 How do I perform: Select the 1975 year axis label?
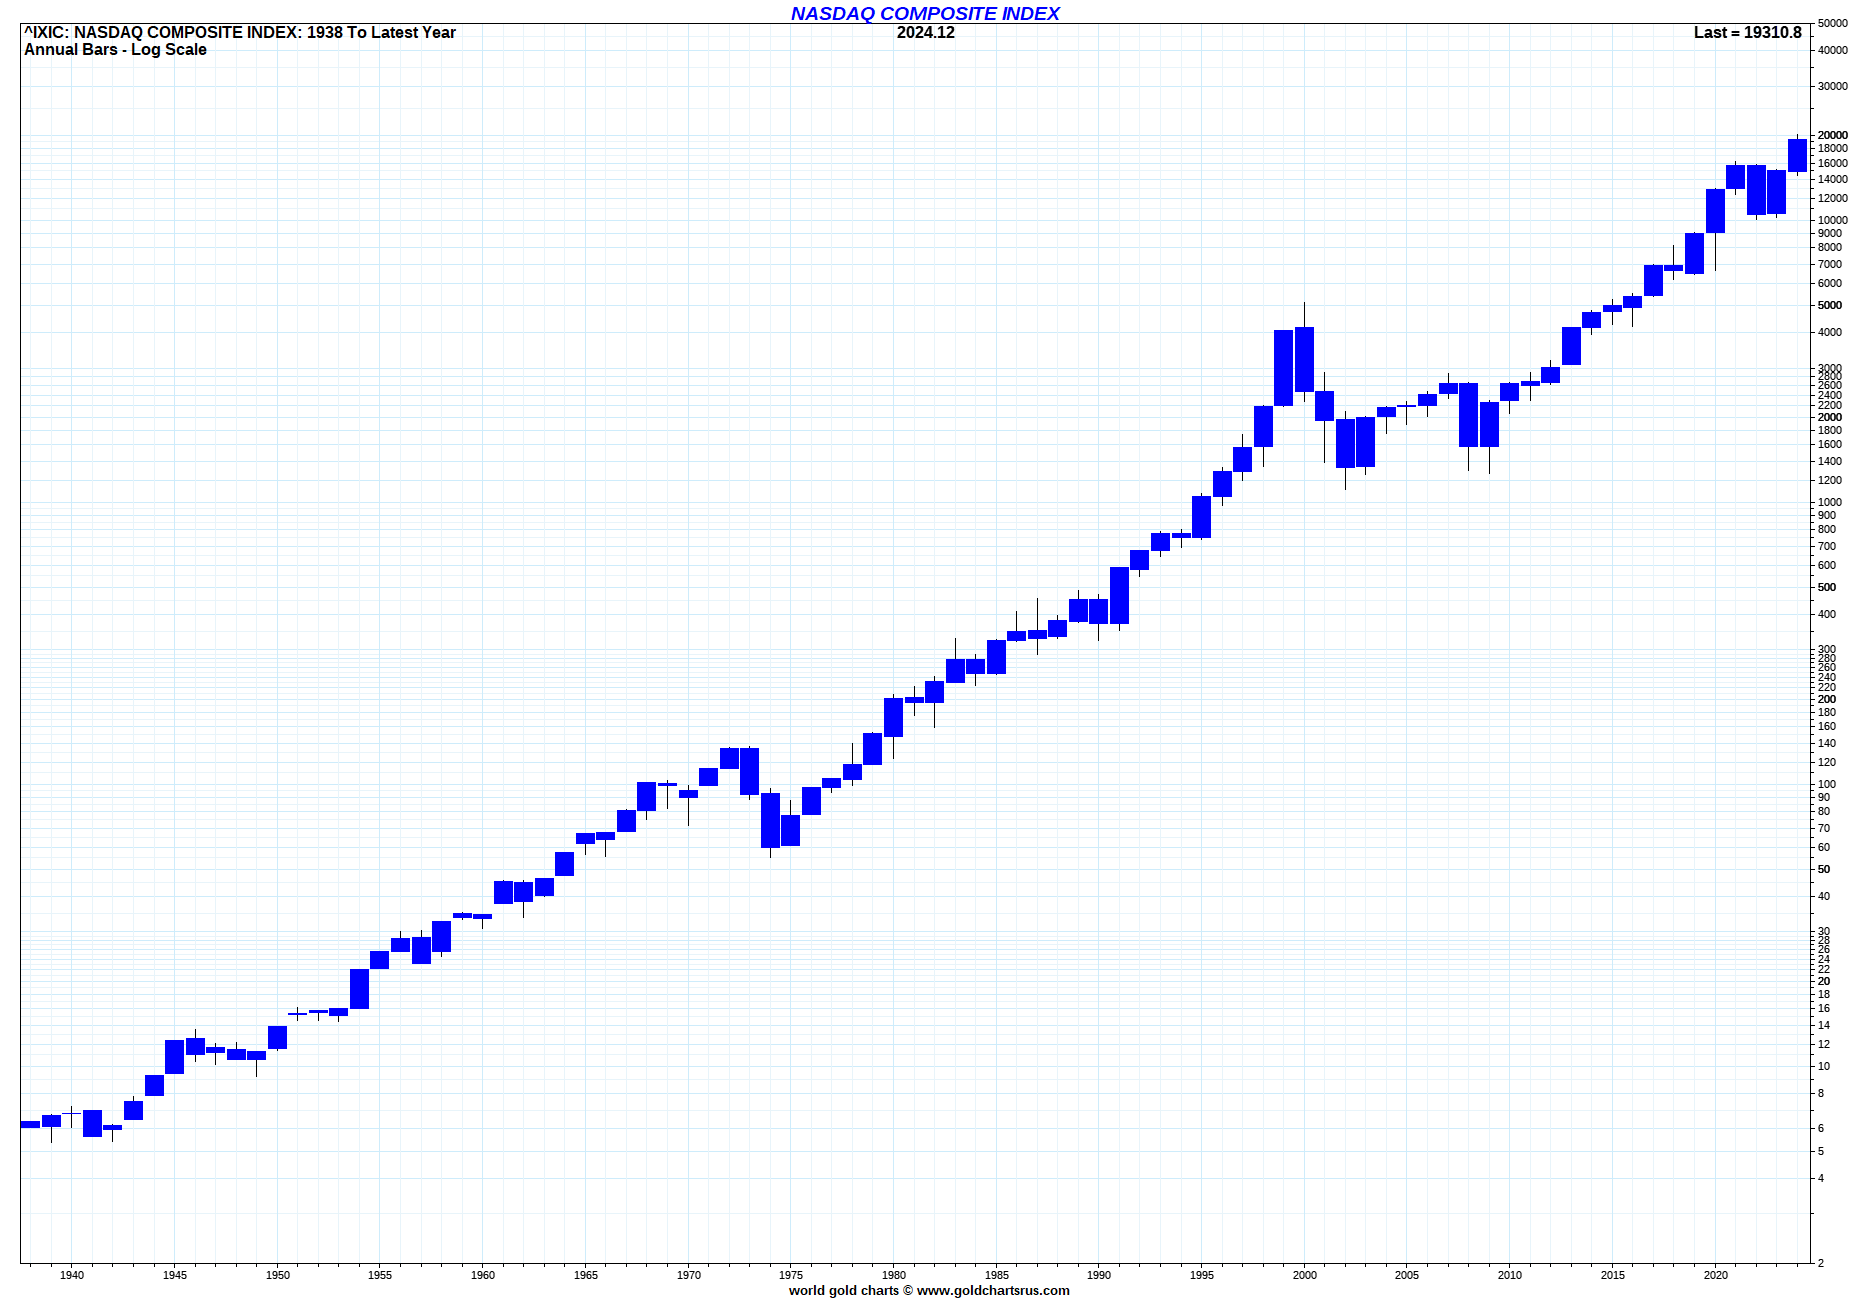[791, 1275]
